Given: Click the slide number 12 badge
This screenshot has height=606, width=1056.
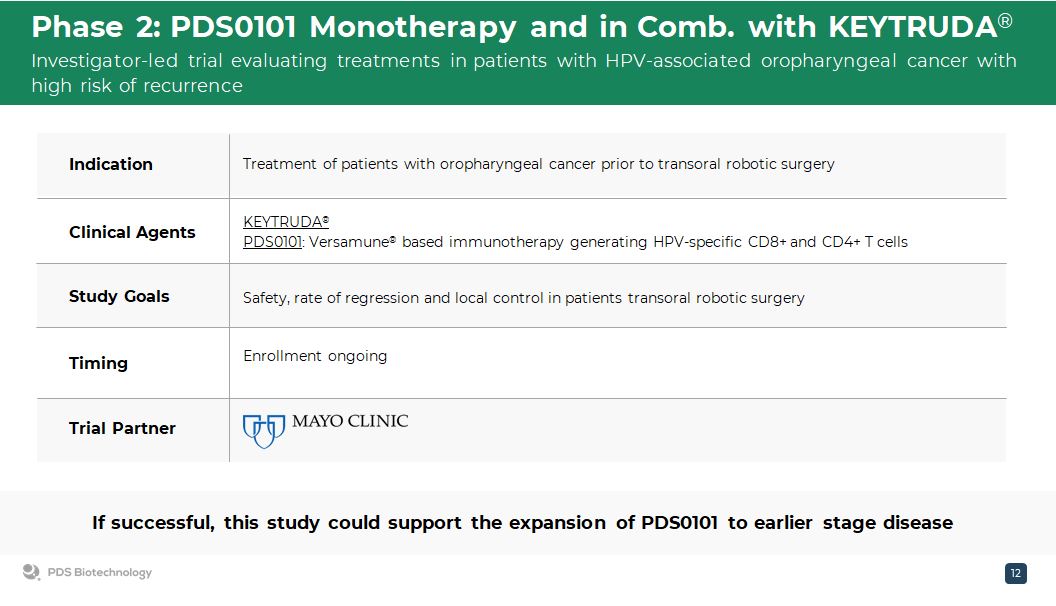Looking at the screenshot, I should point(1015,573).
